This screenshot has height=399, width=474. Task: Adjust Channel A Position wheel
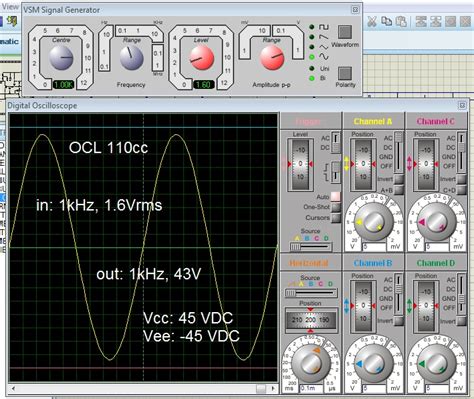coord(363,164)
